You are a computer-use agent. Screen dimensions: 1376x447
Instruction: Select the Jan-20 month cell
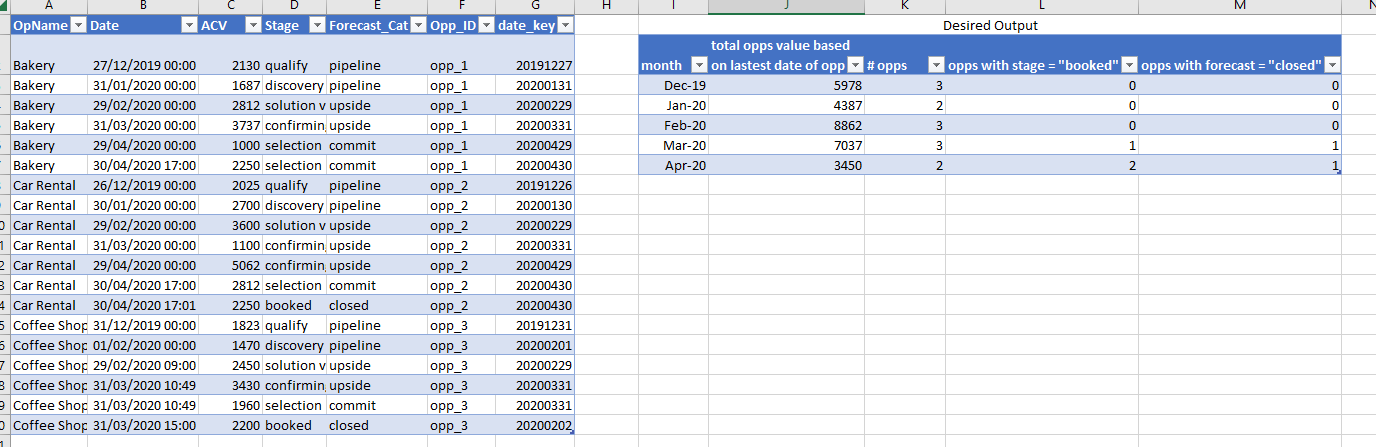click(x=674, y=105)
